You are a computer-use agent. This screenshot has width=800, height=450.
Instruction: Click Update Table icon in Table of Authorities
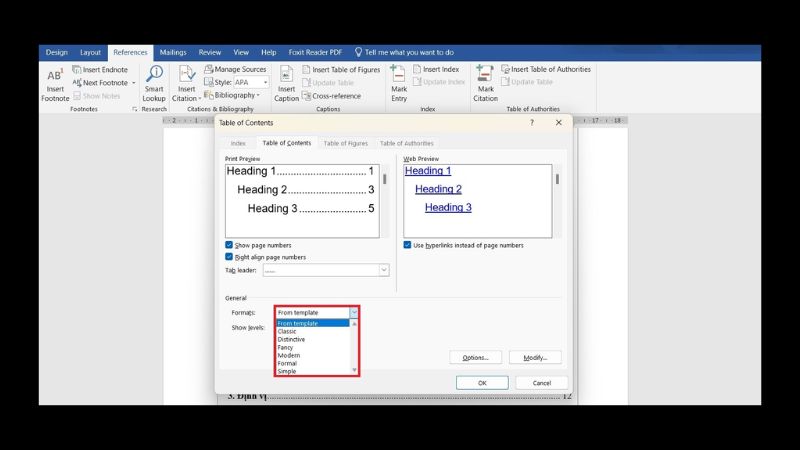coord(505,82)
